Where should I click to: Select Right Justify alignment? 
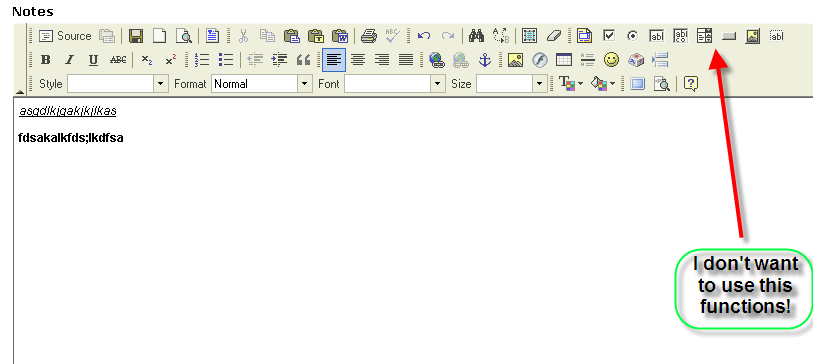pyautogui.click(x=382, y=60)
